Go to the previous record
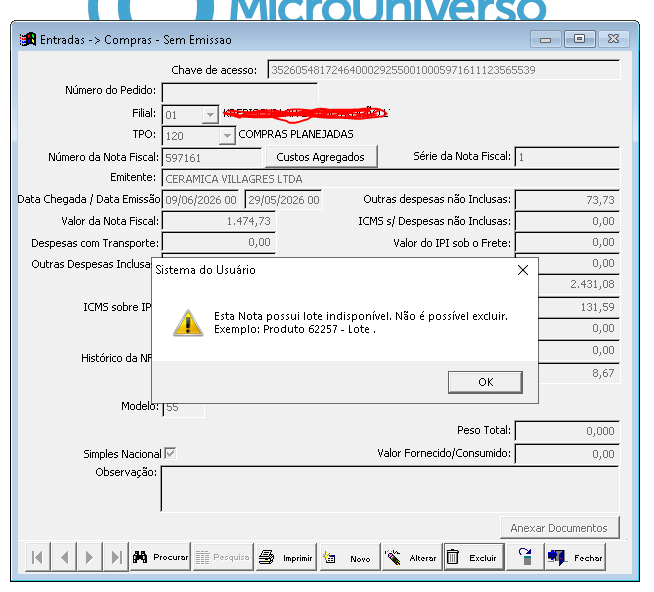Image resolution: width=654 pixels, height=592 pixels. pyautogui.click(x=64, y=557)
